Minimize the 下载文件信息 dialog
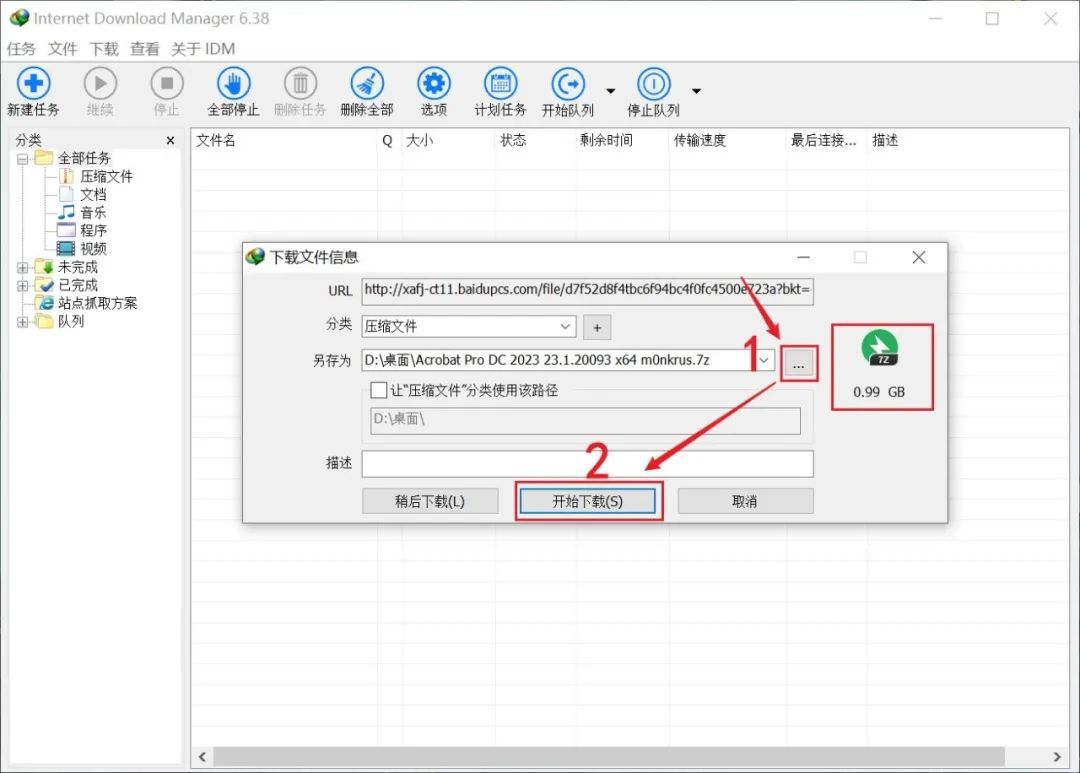1080x773 pixels. pyautogui.click(x=803, y=258)
